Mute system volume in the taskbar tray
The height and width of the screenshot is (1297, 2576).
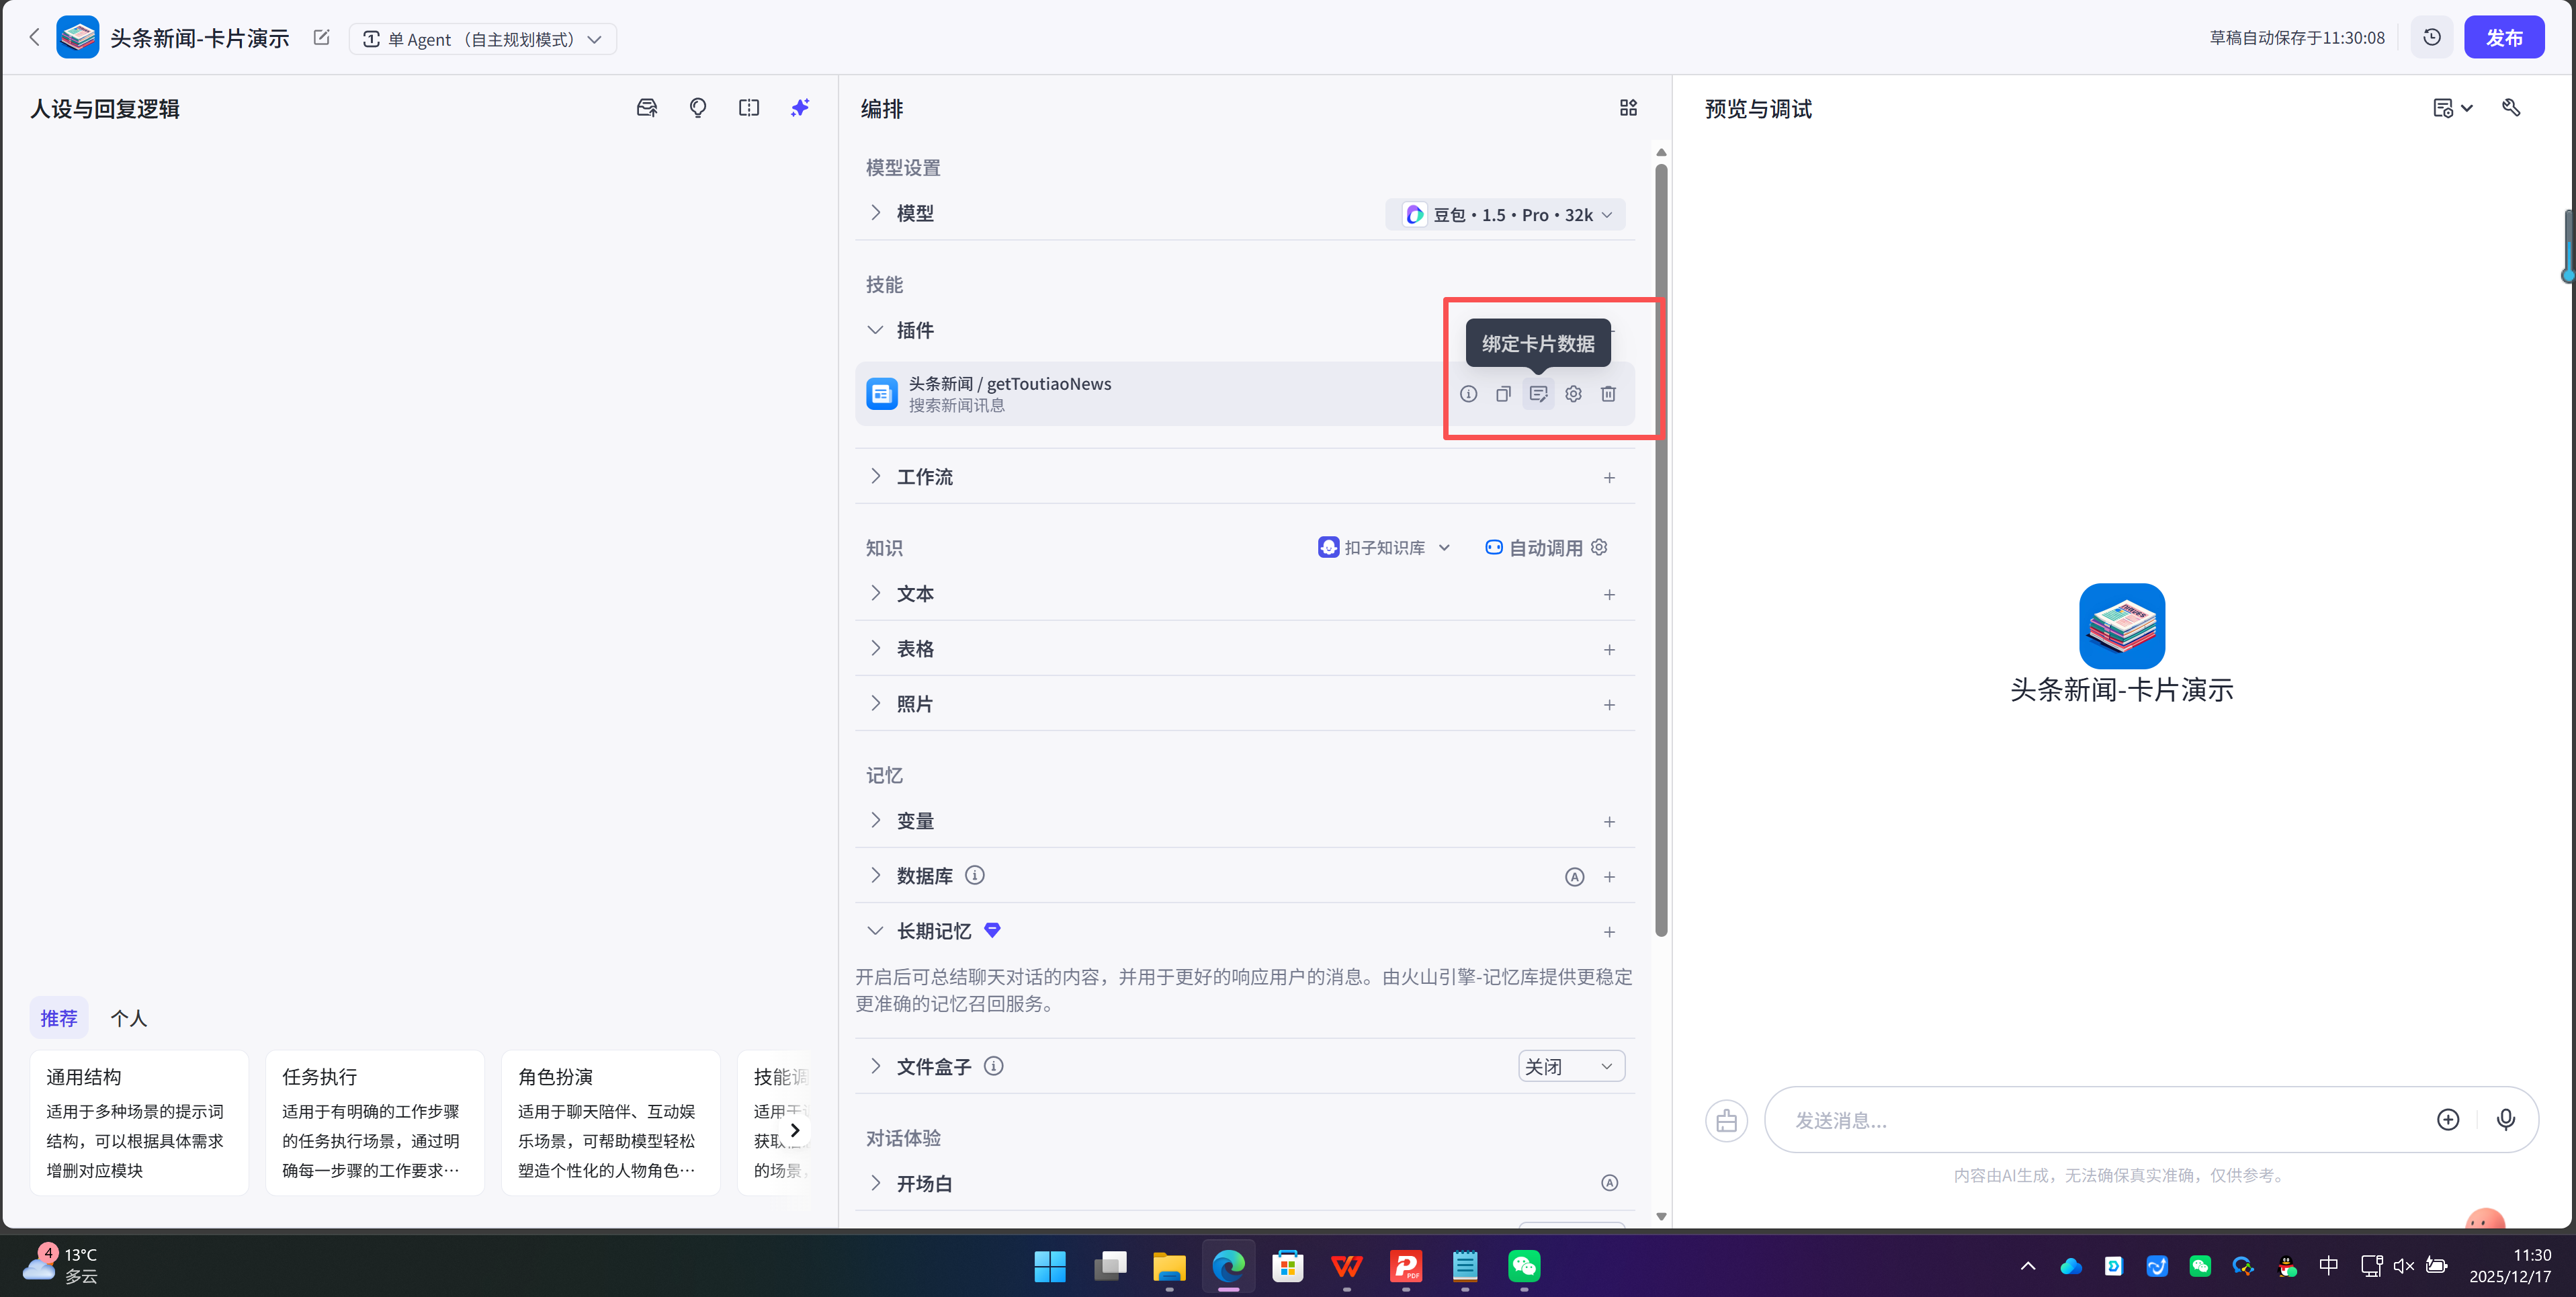2404,1266
